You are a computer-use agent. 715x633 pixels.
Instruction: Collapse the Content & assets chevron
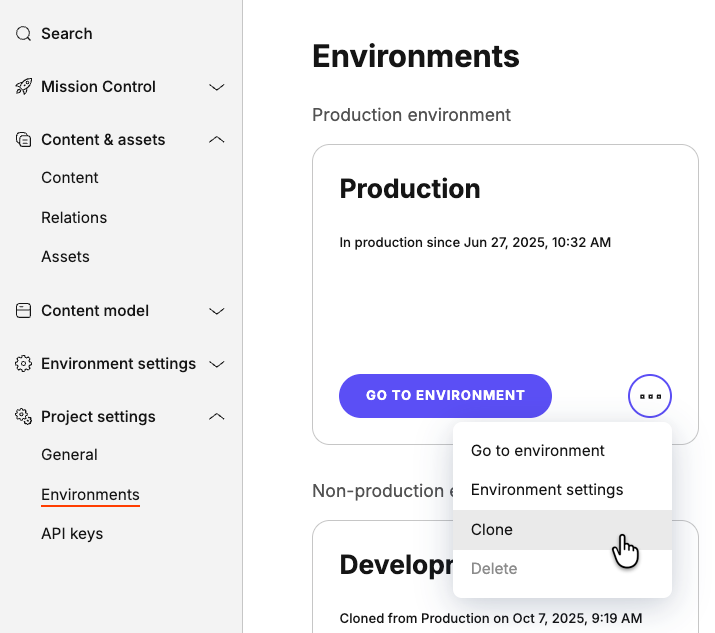click(x=217, y=140)
